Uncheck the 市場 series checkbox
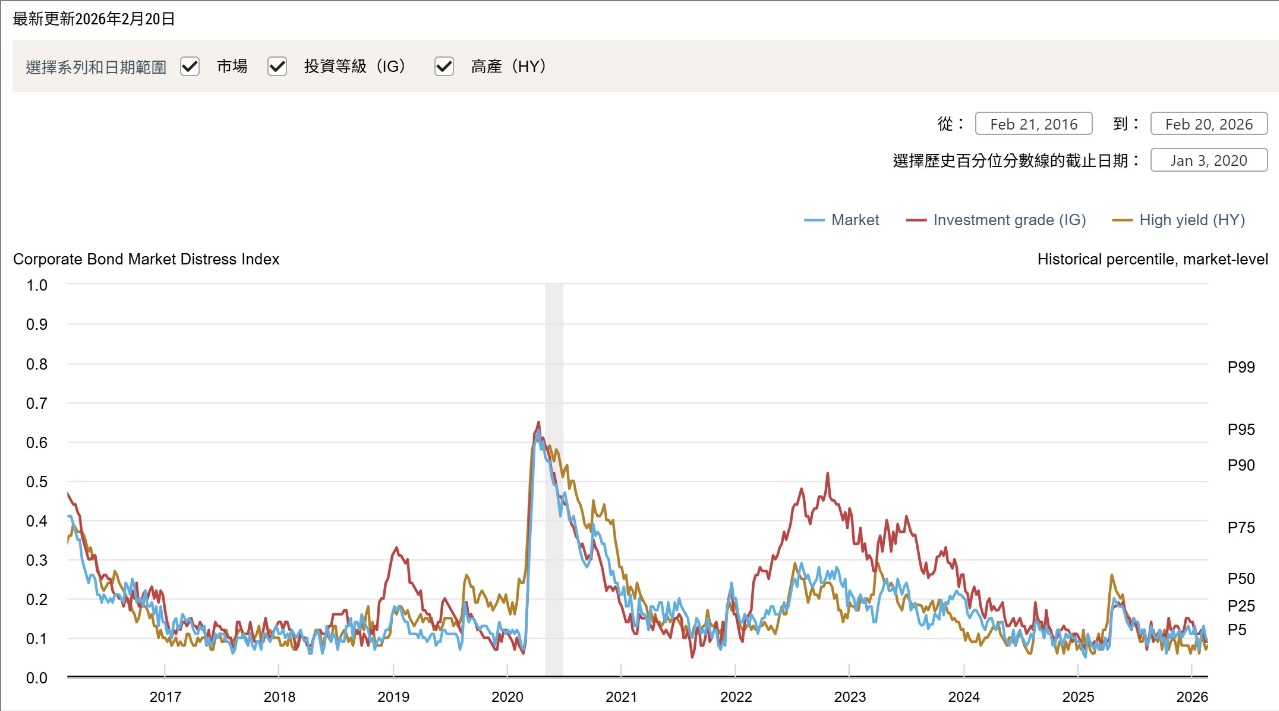This screenshot has width=1279, height=711. point(190,66)
